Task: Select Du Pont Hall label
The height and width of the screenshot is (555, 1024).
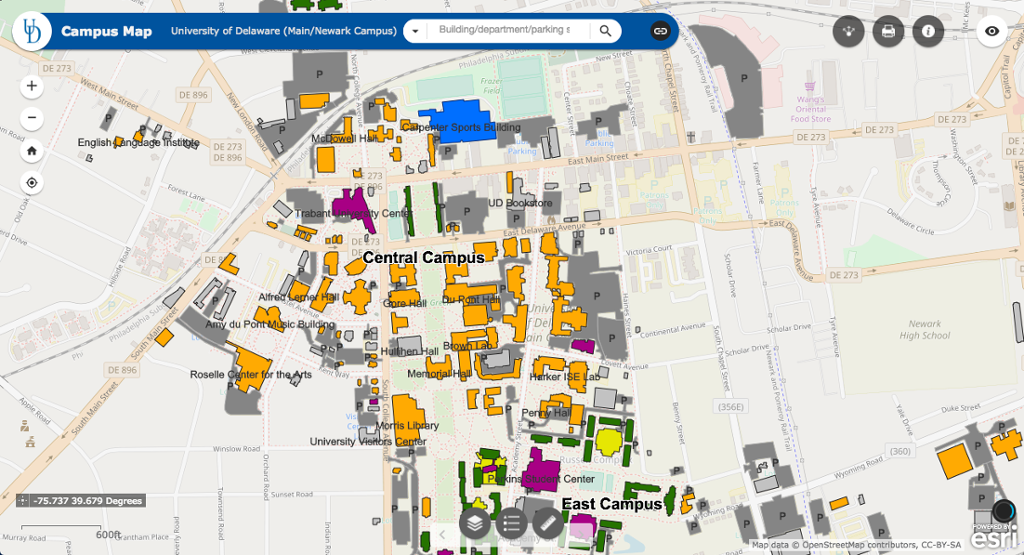Action: pos(471,300)
